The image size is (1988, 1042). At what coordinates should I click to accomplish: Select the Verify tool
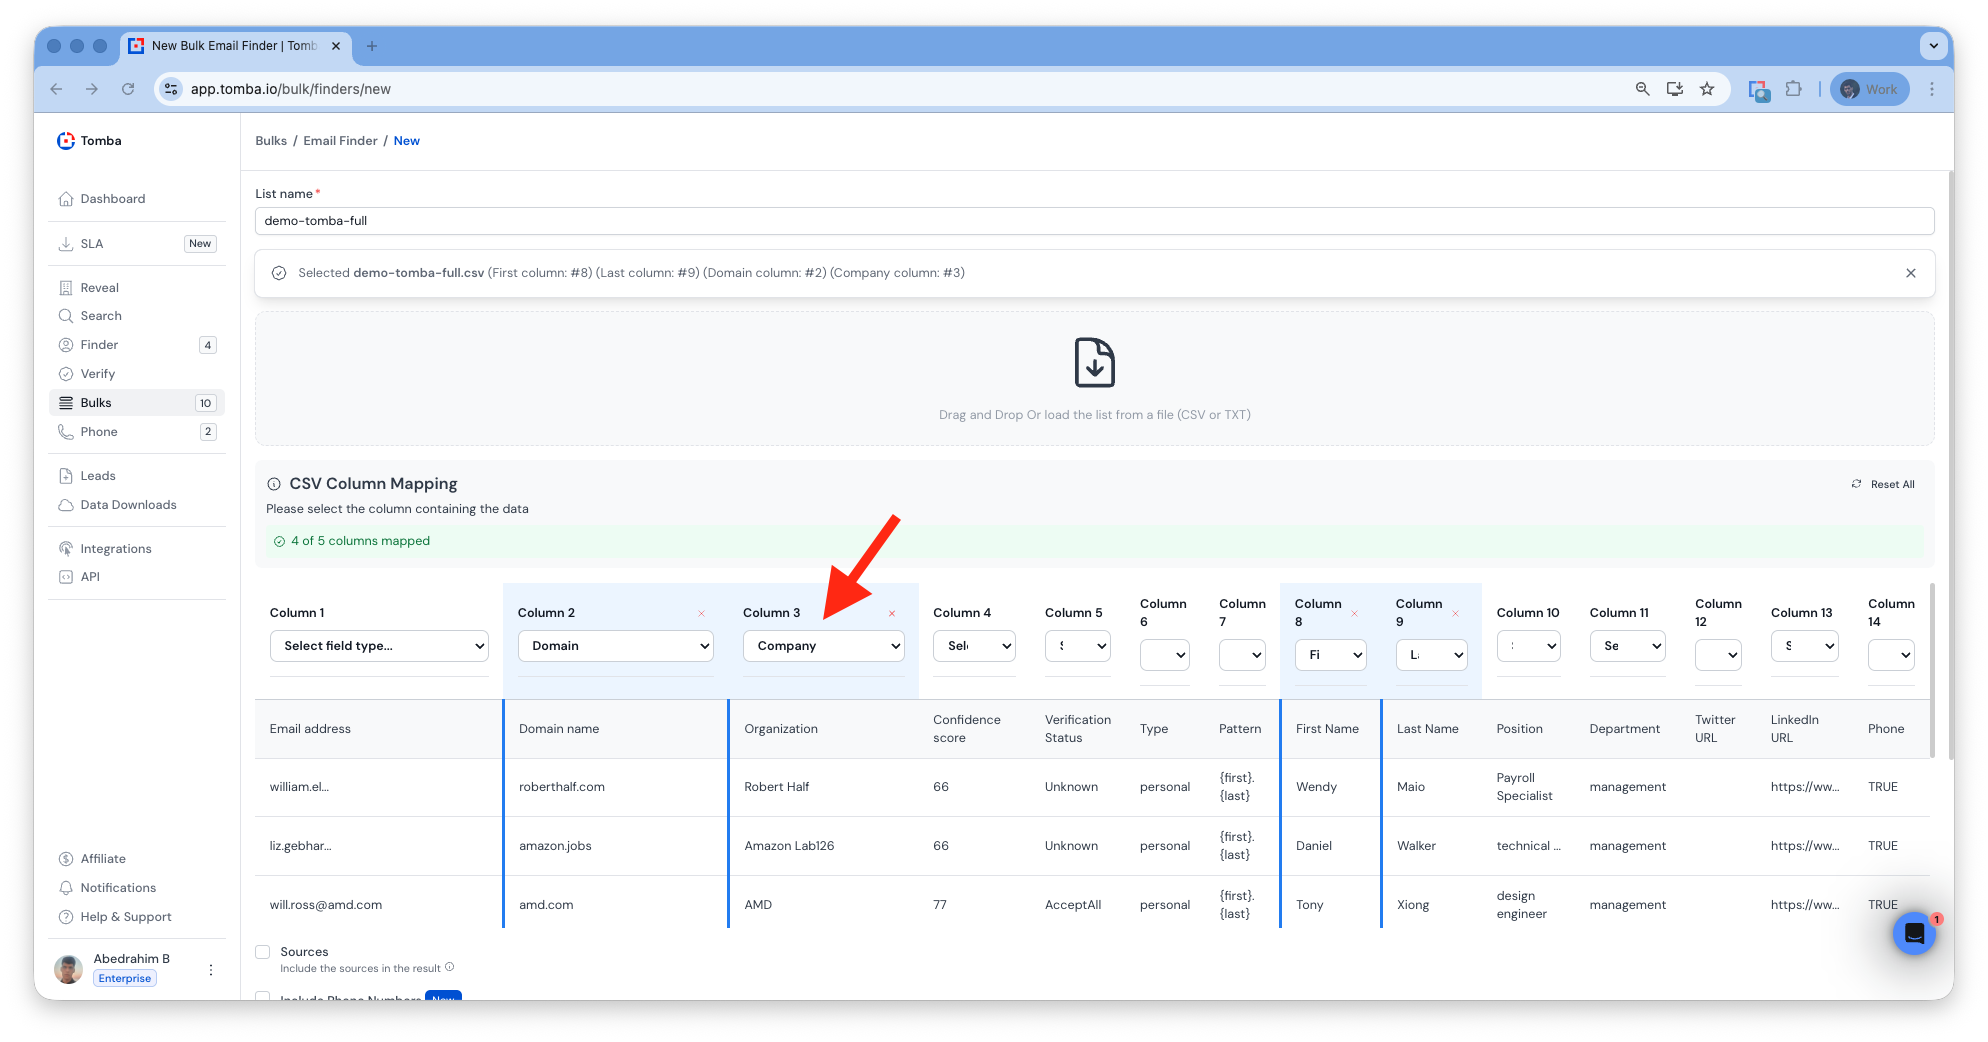pos(96,373)
